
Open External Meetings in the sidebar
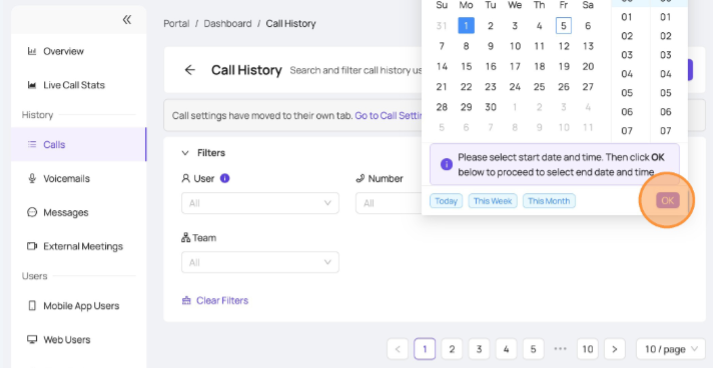79,246
